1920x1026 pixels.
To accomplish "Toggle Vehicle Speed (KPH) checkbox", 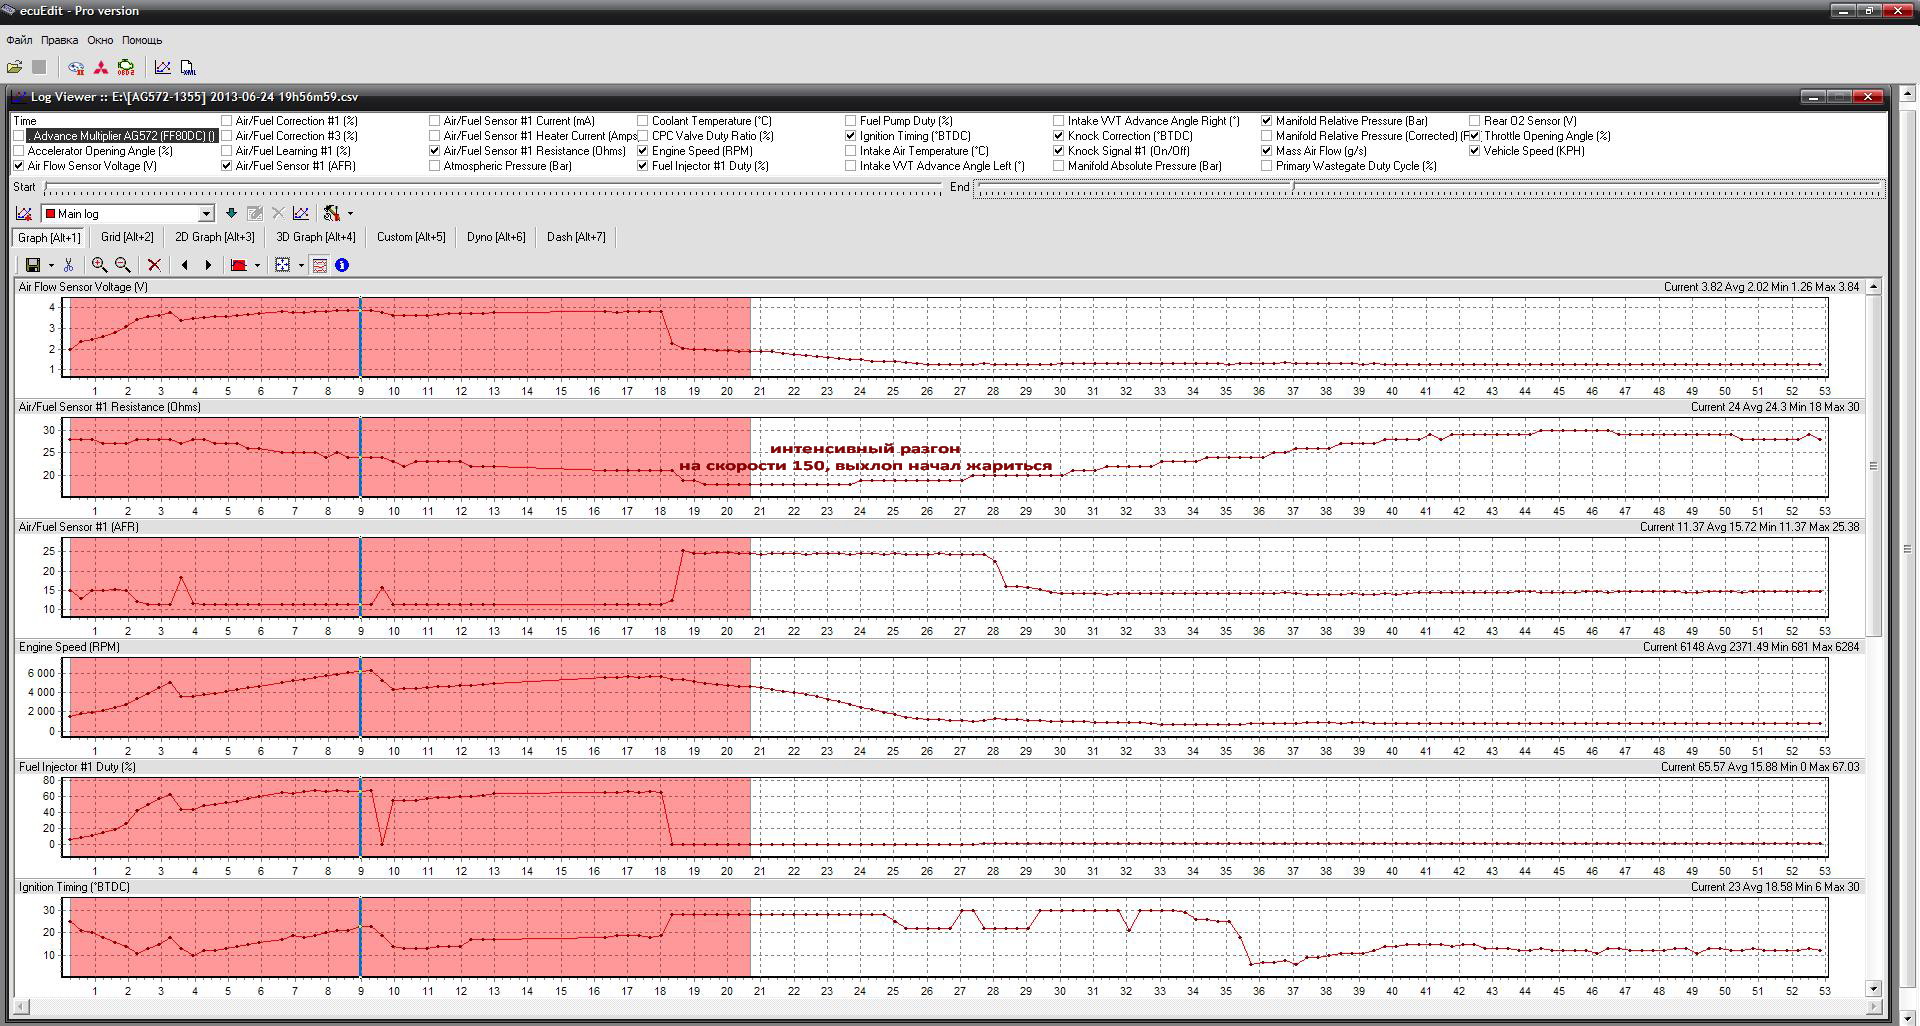I will pyautogui.click(x=1475, y=151).
